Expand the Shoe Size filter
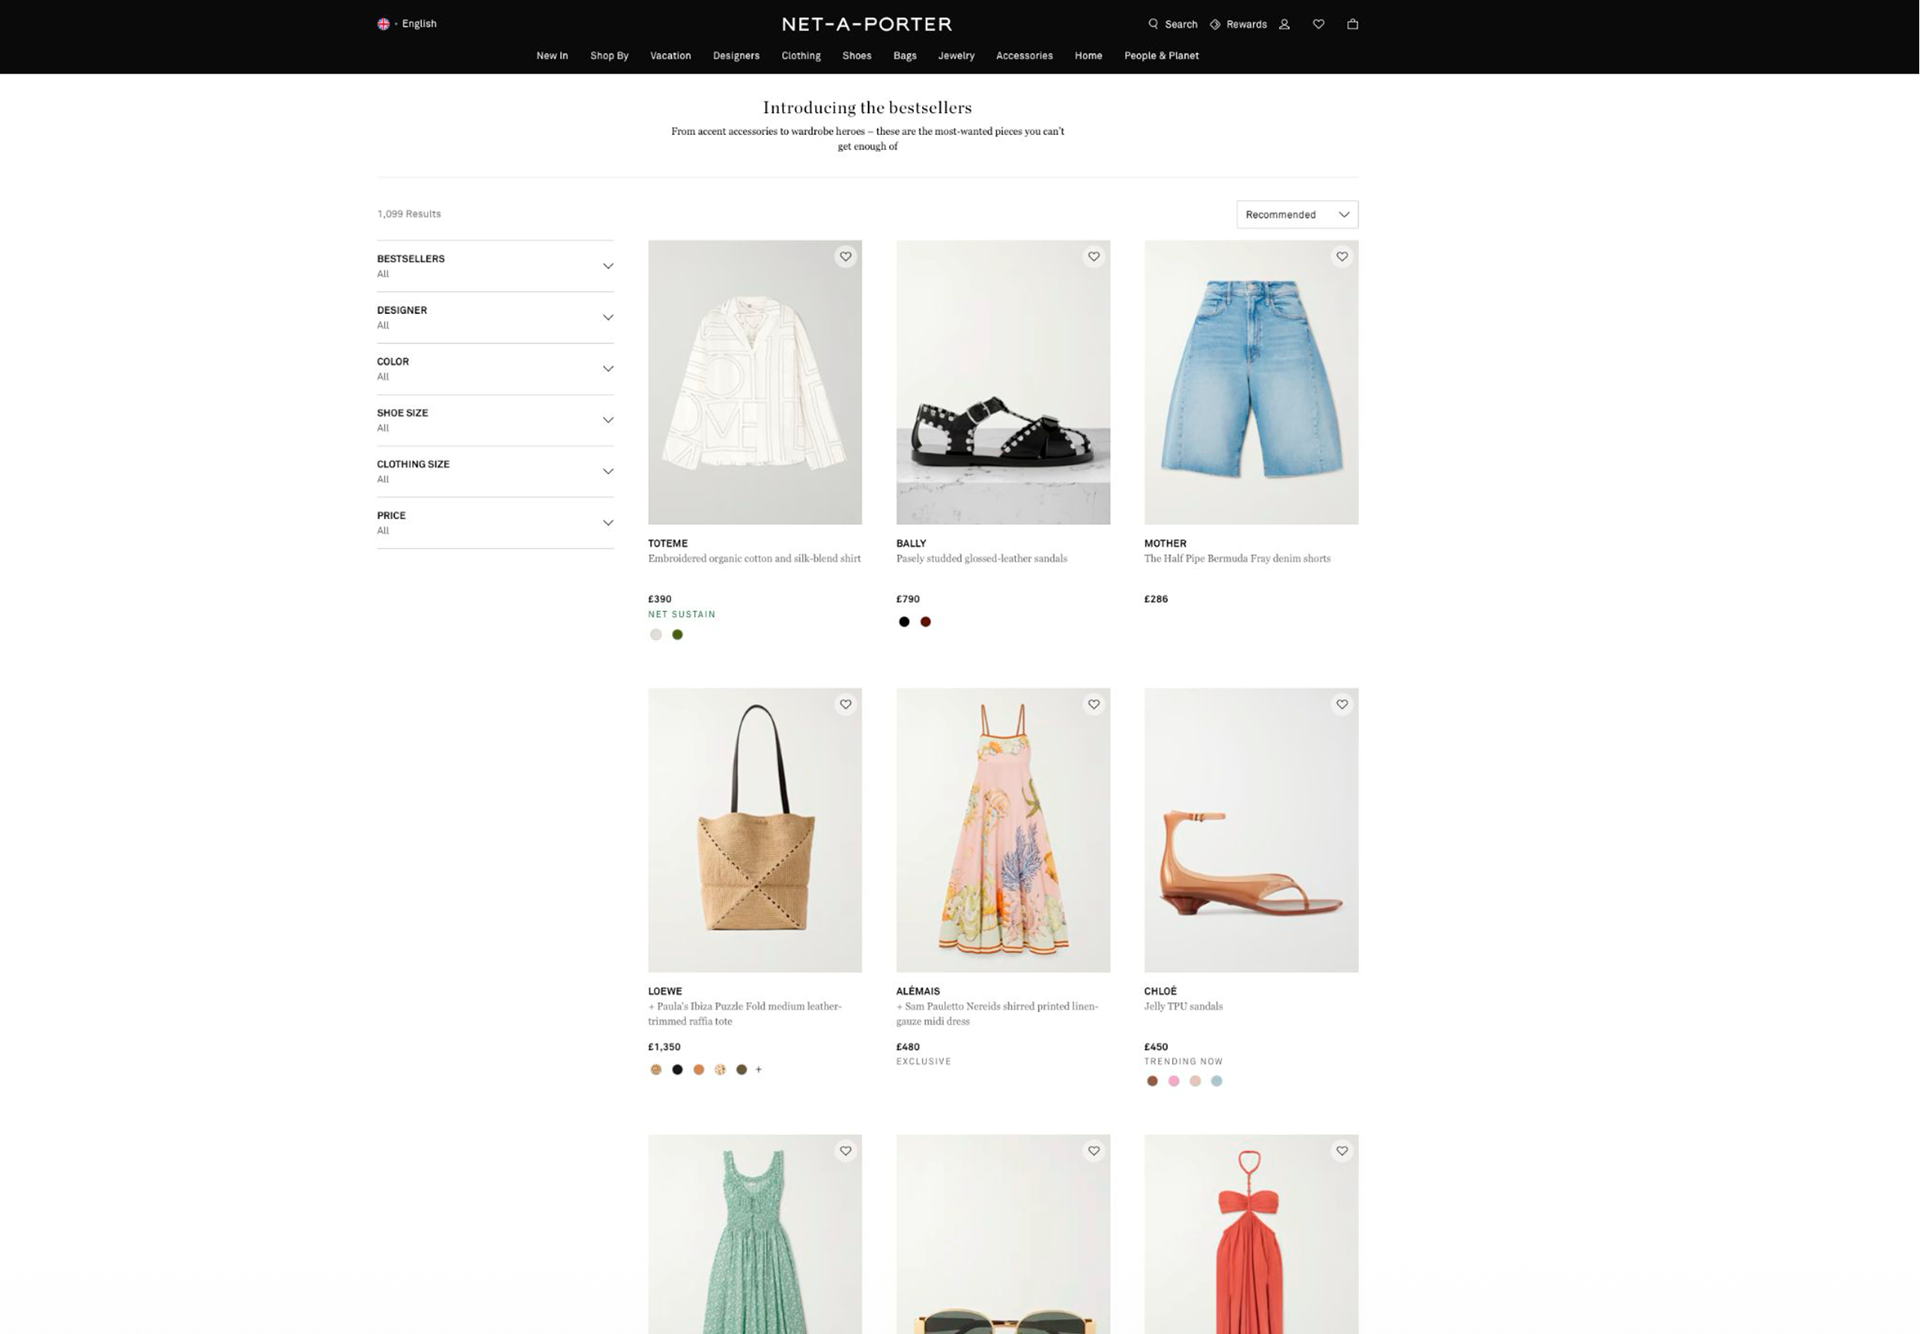1920x1334 pixels. tap(495, 420)
